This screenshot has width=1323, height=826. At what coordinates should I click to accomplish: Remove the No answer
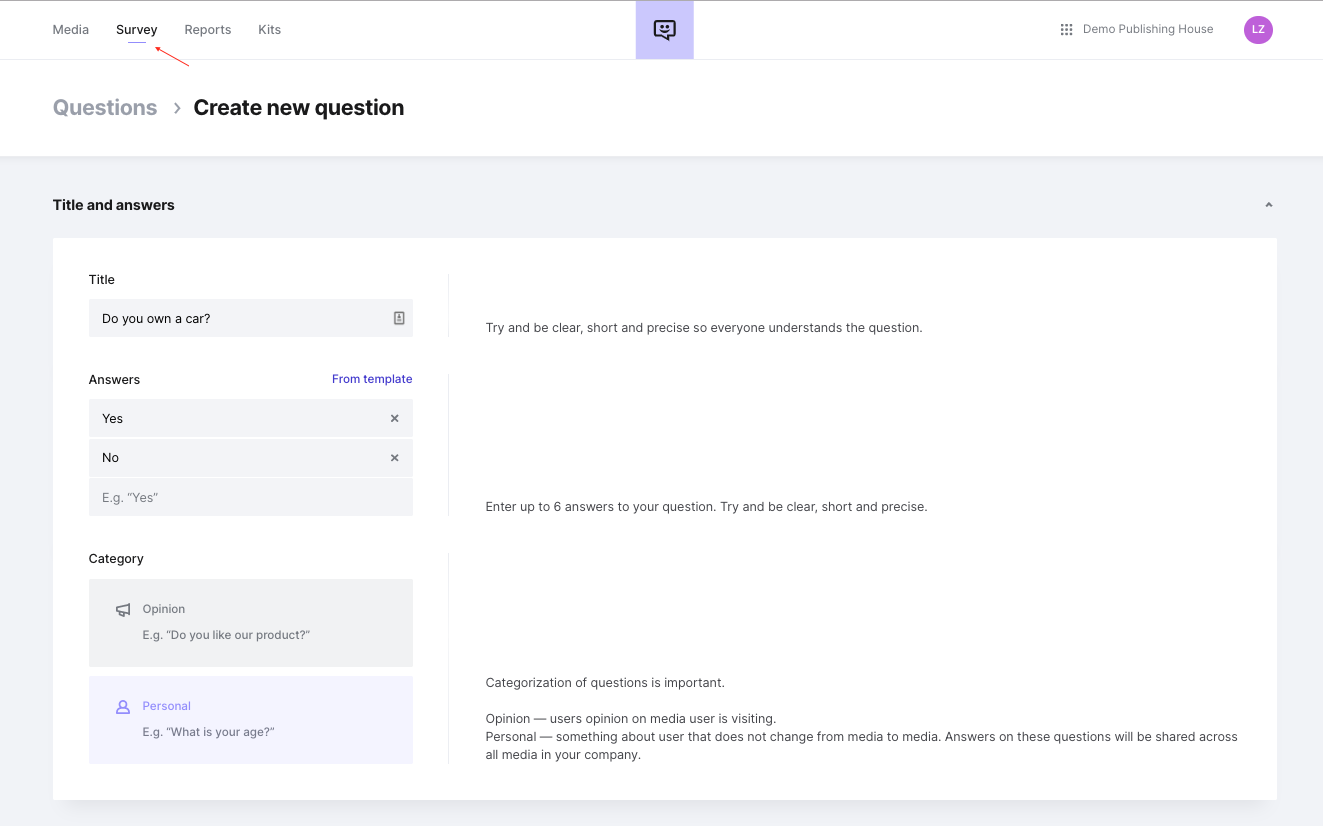tap(394, 458)
